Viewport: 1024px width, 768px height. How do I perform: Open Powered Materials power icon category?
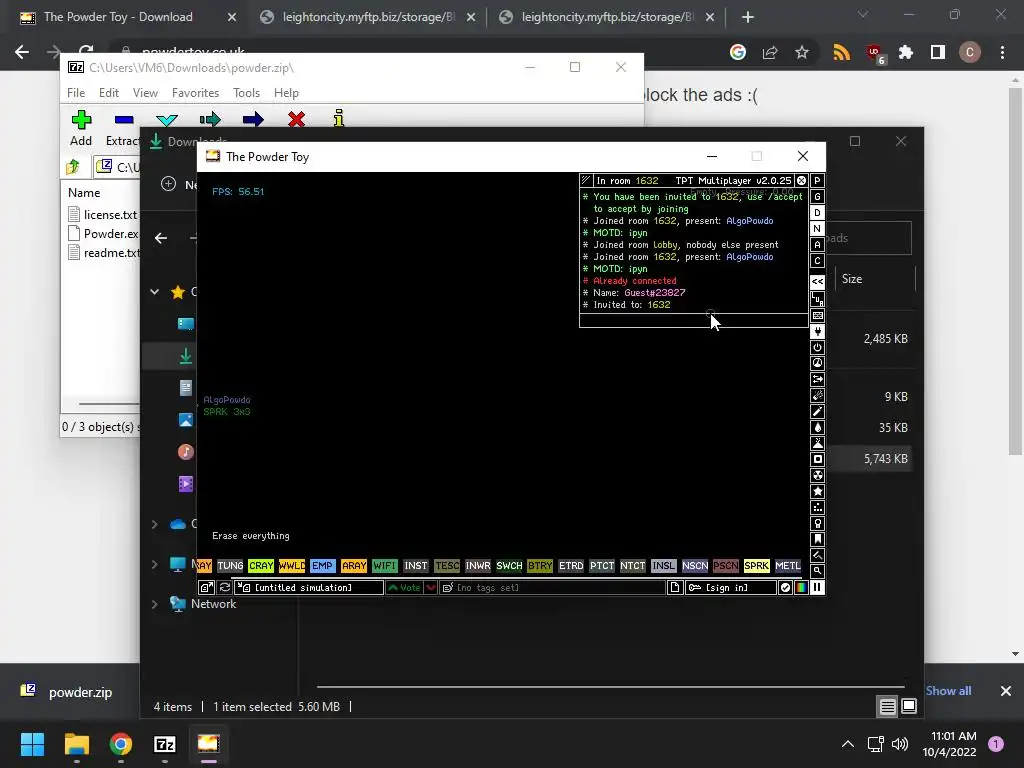[x=817, y=347]
